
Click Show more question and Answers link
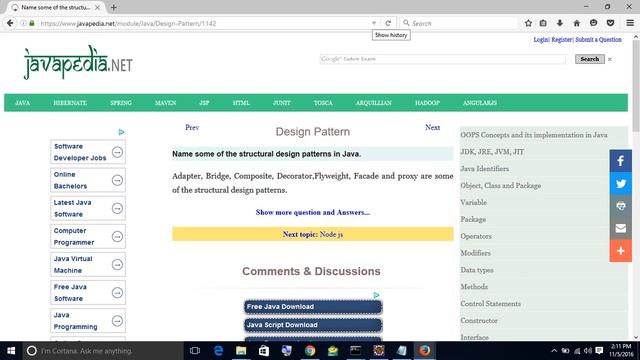(x=313, y=212)
